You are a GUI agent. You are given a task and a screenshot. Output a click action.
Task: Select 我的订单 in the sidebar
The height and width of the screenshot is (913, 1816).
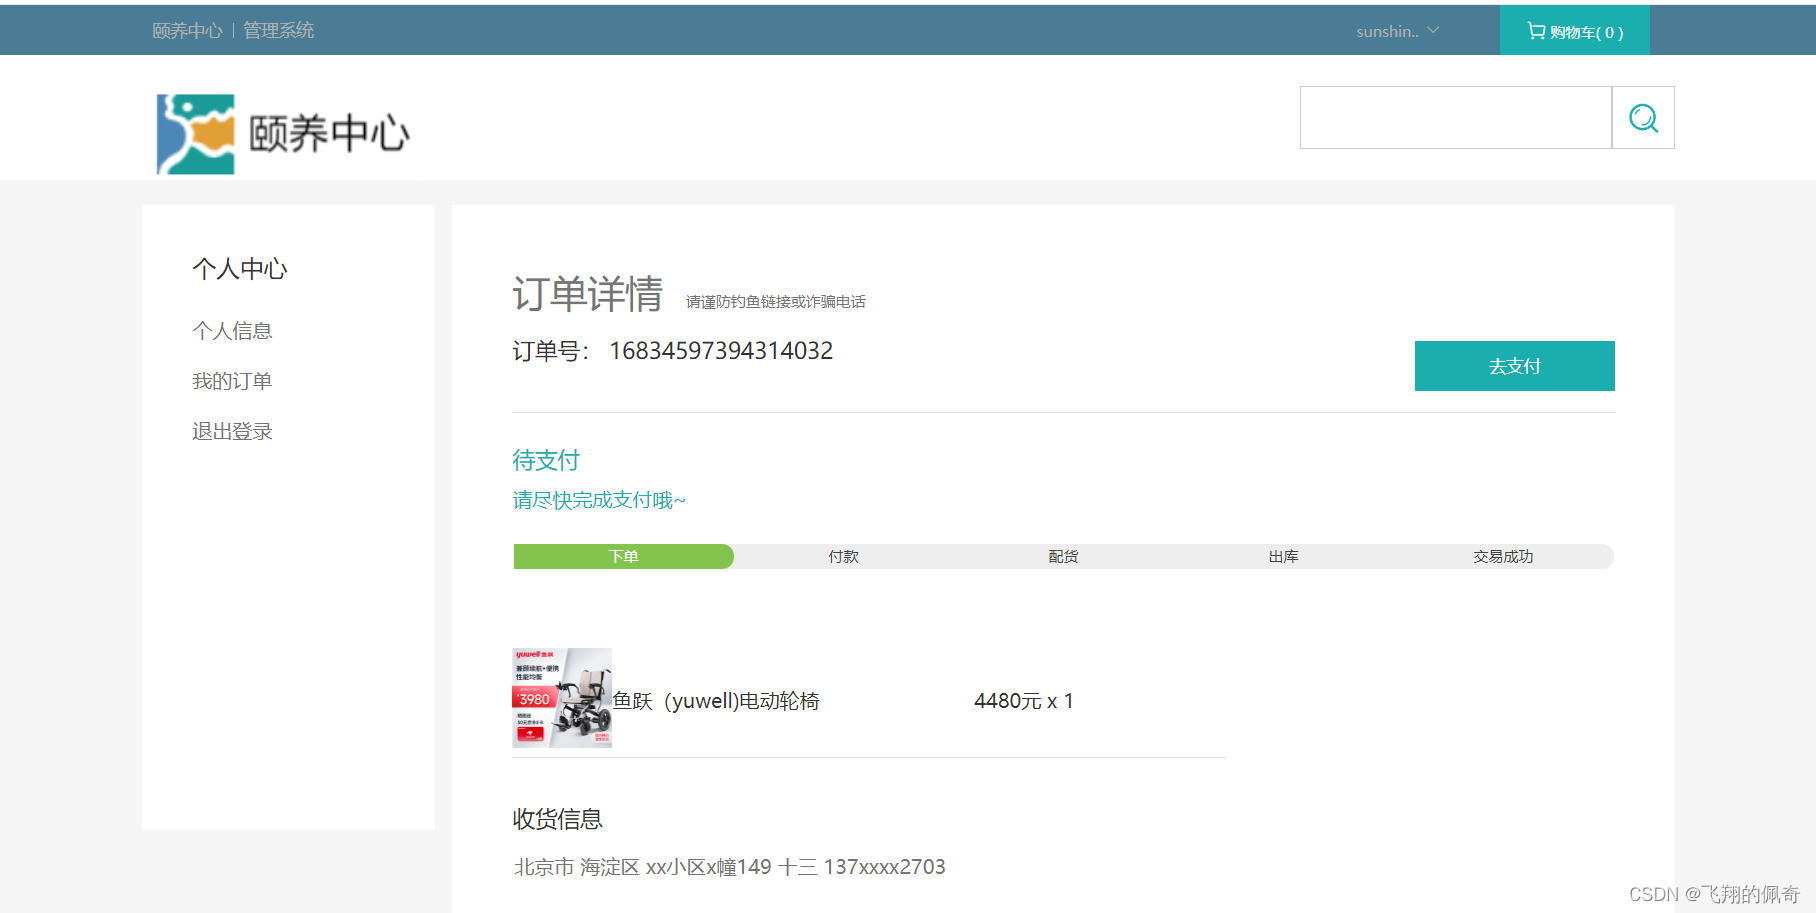coord(233,380)
